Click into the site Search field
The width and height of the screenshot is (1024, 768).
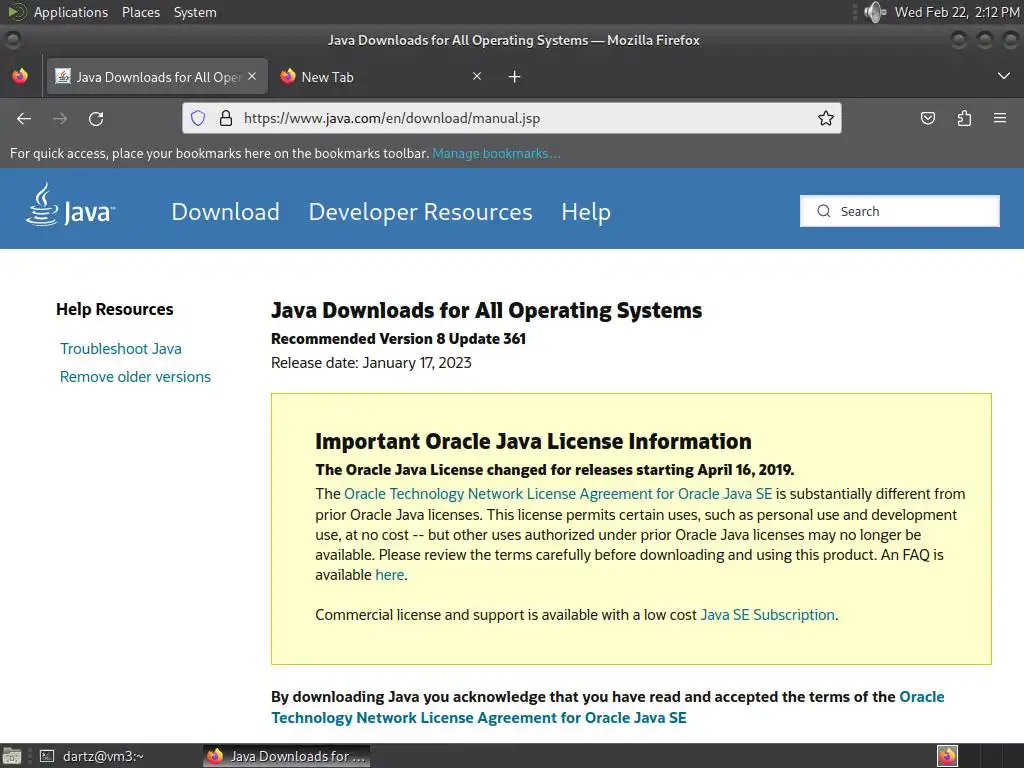899,211
